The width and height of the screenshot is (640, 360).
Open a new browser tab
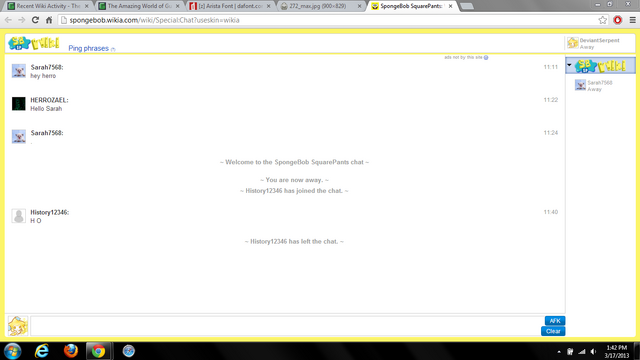pyautogui.click(x=467, y=6)
